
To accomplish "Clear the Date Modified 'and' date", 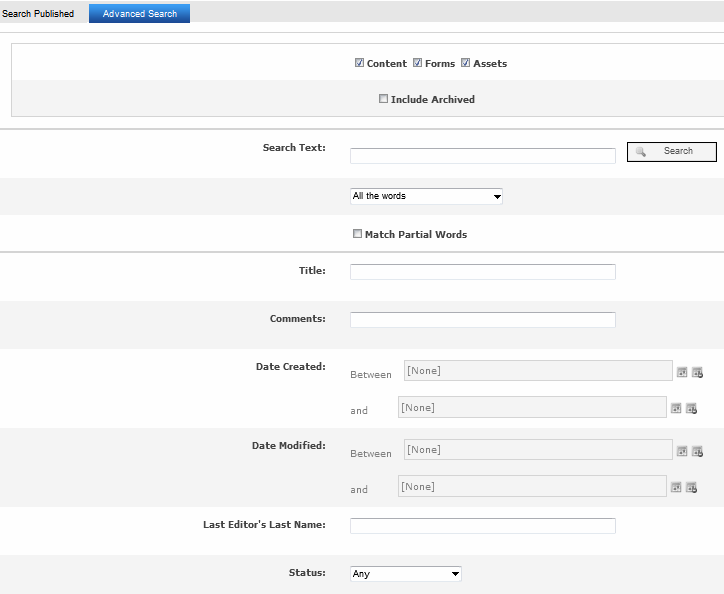I will coord(691,487).
